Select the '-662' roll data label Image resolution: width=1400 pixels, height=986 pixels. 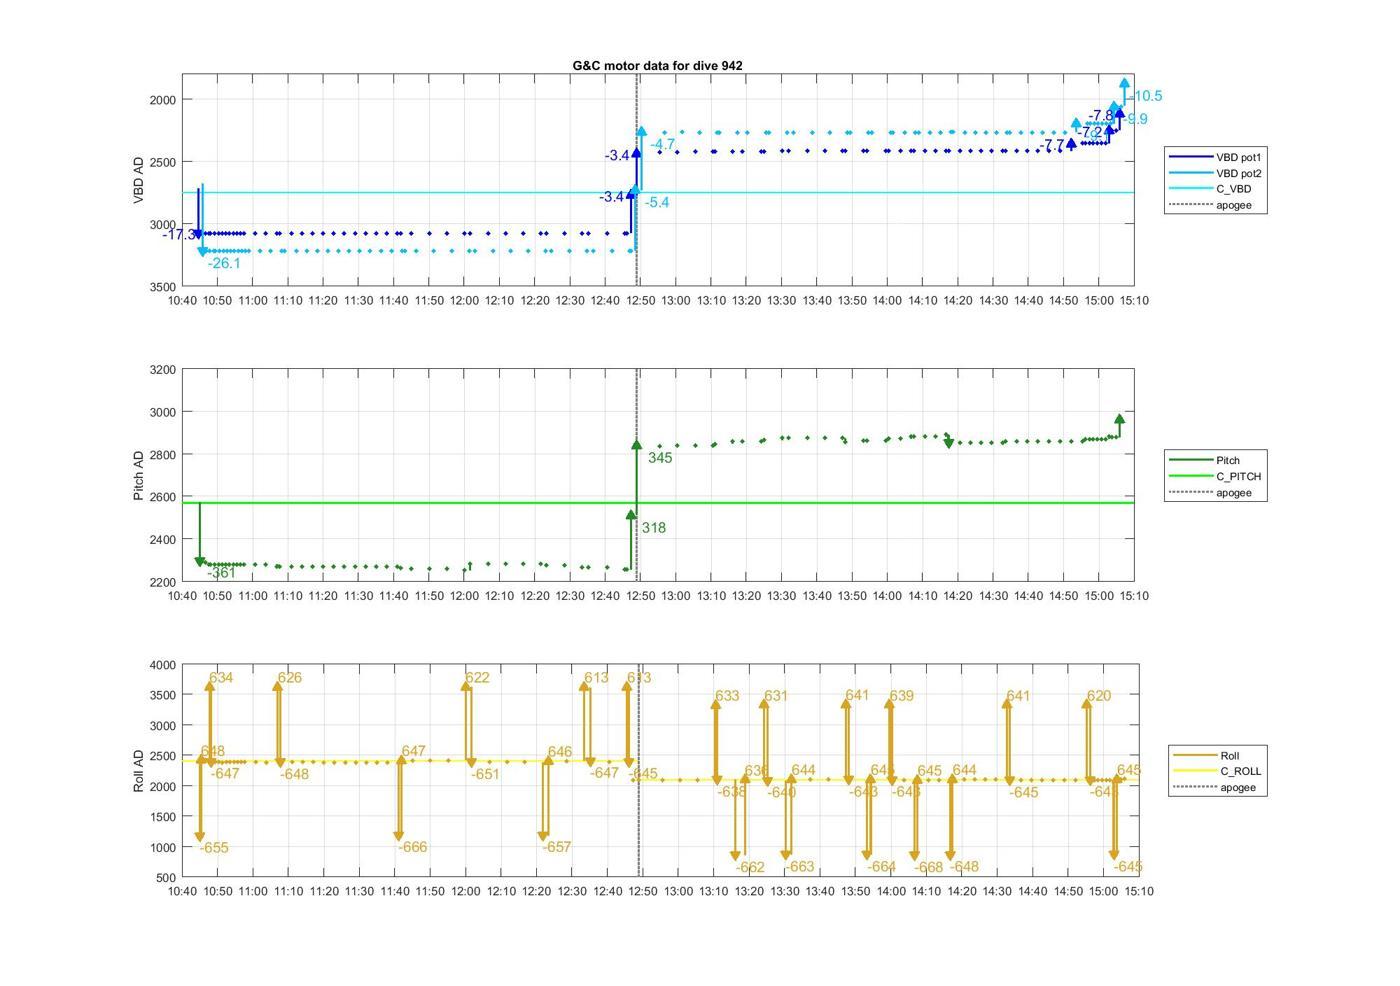pos(750,867)
